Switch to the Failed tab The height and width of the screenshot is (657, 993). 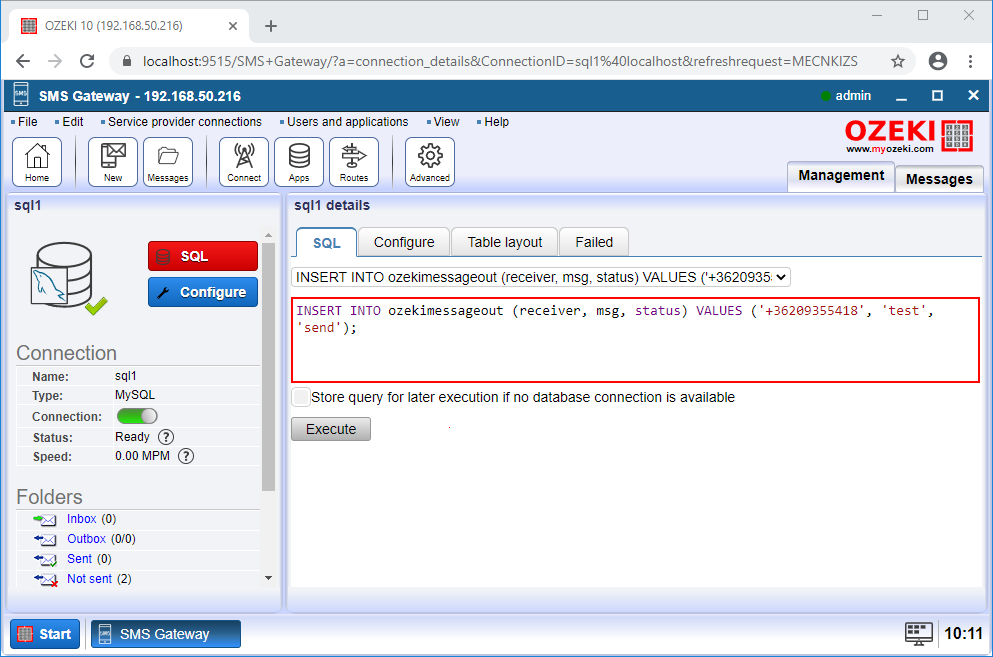(594, 242)
